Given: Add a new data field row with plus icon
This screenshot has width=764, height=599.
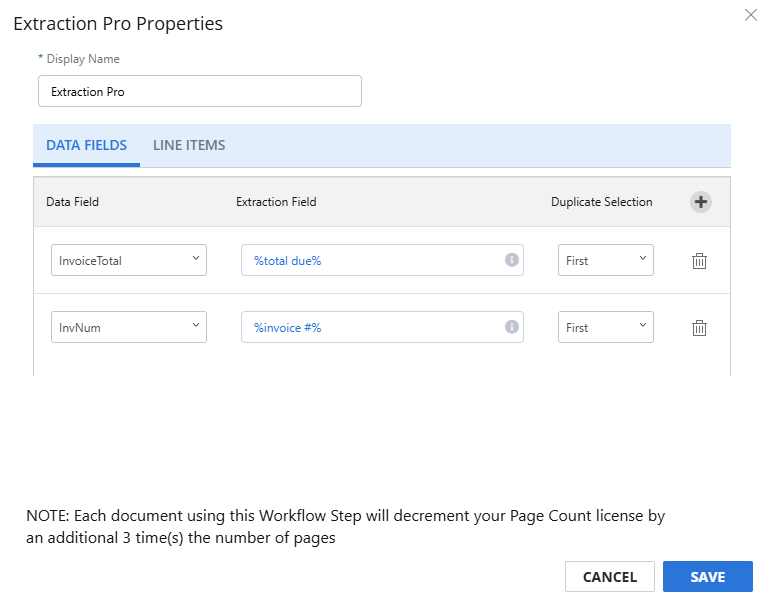Looking at the screenshot, I should (x=701, y=202).
